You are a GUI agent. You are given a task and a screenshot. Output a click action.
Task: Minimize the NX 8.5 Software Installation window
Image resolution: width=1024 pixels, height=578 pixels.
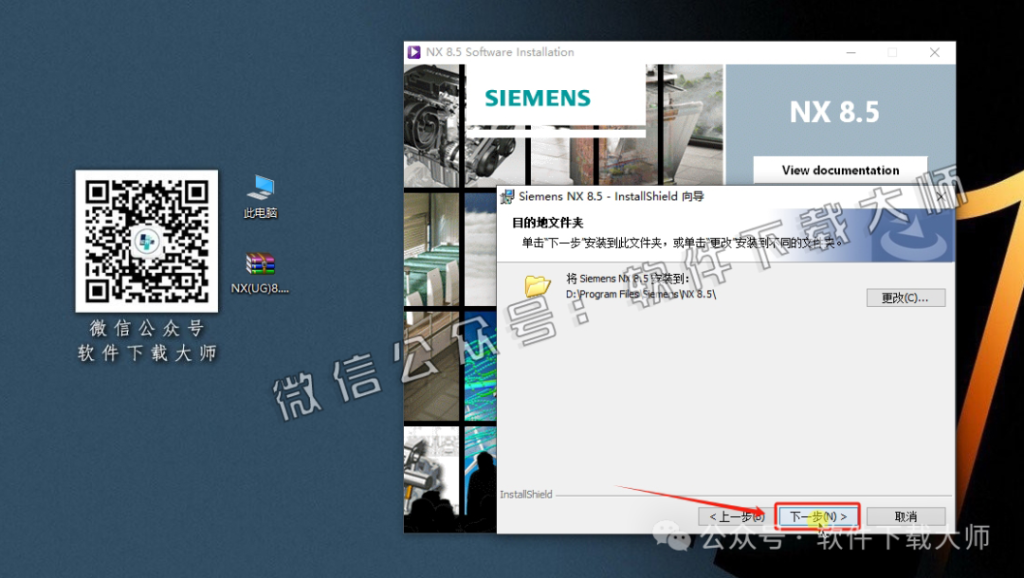(x=849, y=51)
